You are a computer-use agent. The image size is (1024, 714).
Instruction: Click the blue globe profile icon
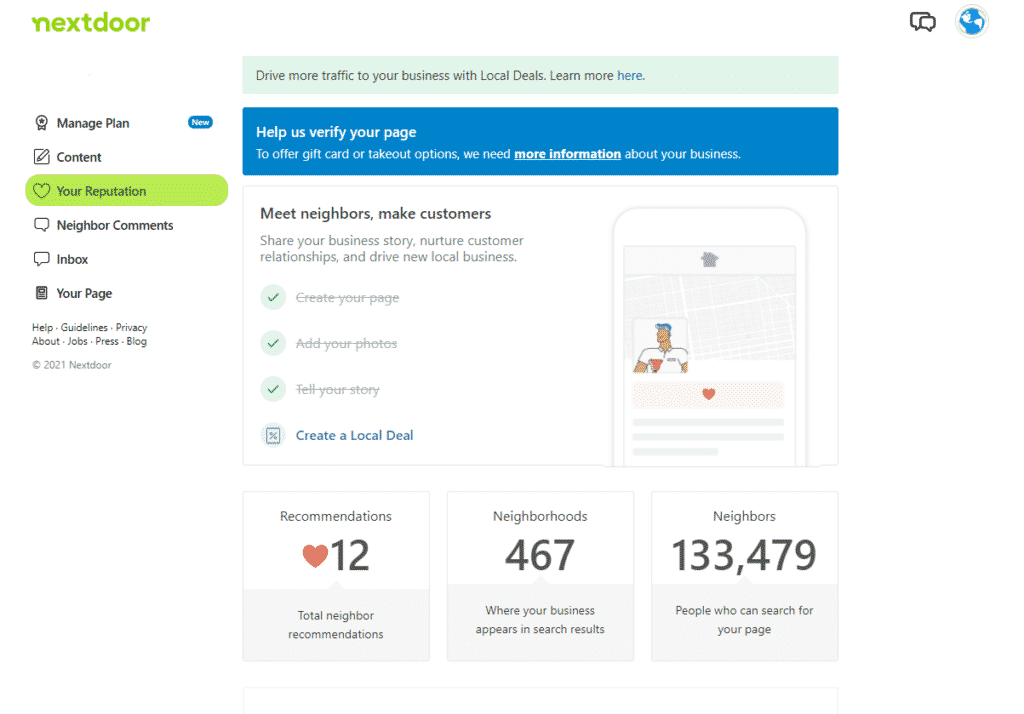[x=971, y=21]
